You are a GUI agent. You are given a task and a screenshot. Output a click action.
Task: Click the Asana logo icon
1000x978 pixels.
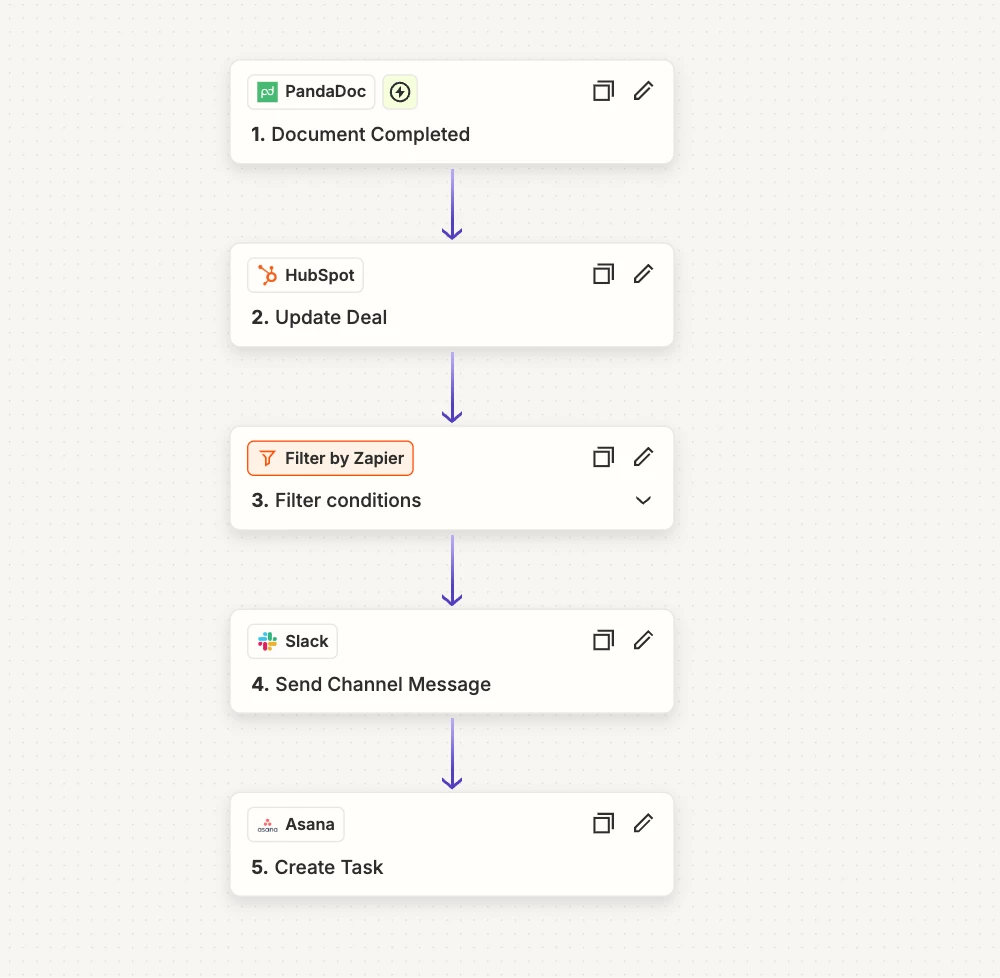[x=267, y=825]
